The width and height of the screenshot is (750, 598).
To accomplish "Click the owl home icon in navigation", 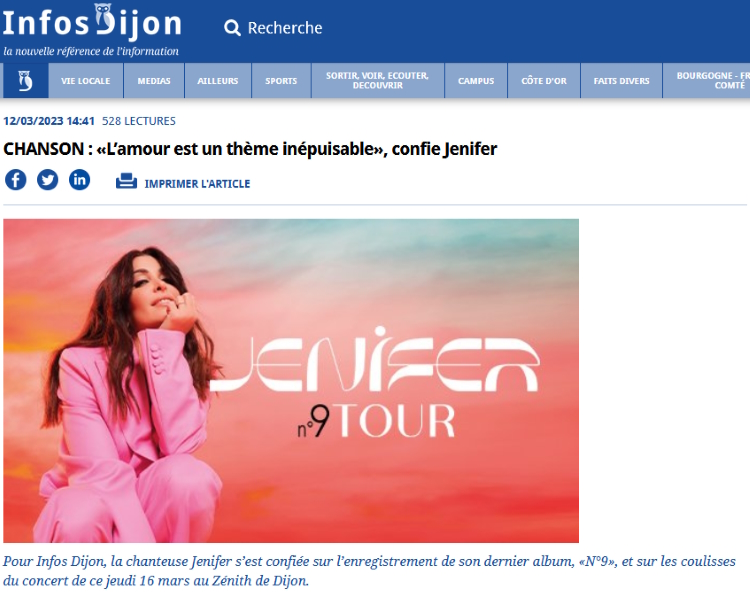I will tap(25, 80).
